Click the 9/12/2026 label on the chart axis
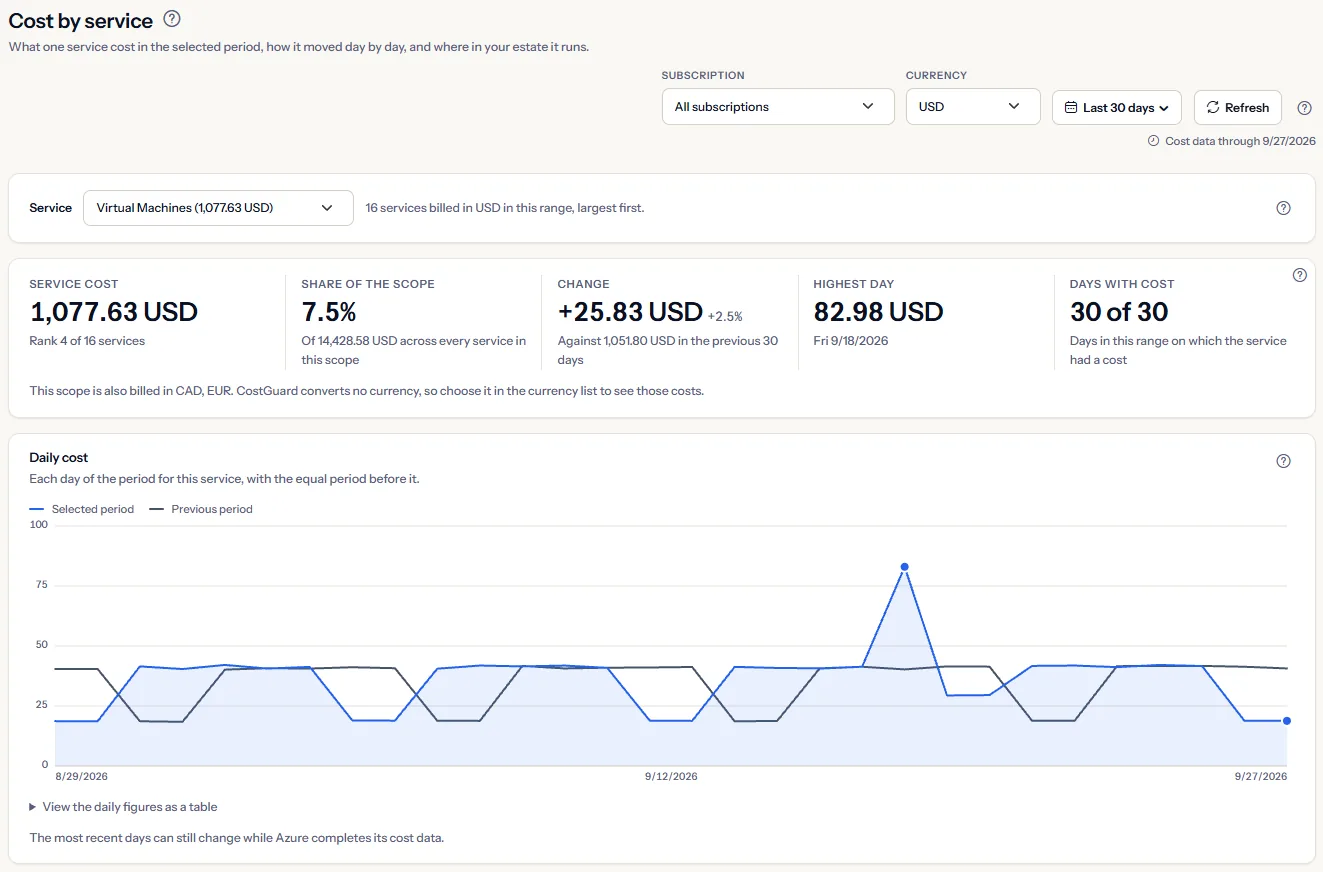 click(x=671, y=776)
